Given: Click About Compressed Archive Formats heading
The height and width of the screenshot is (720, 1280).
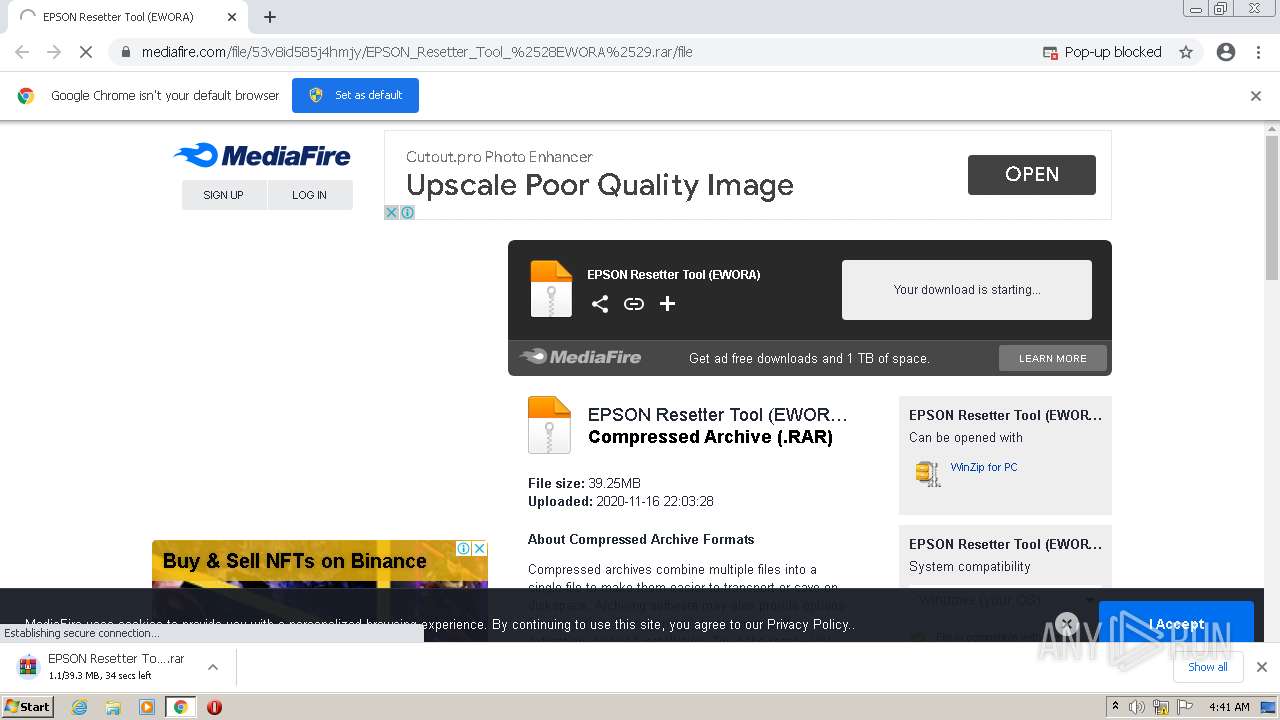Looking at the screenshot, I should [641, 539].
